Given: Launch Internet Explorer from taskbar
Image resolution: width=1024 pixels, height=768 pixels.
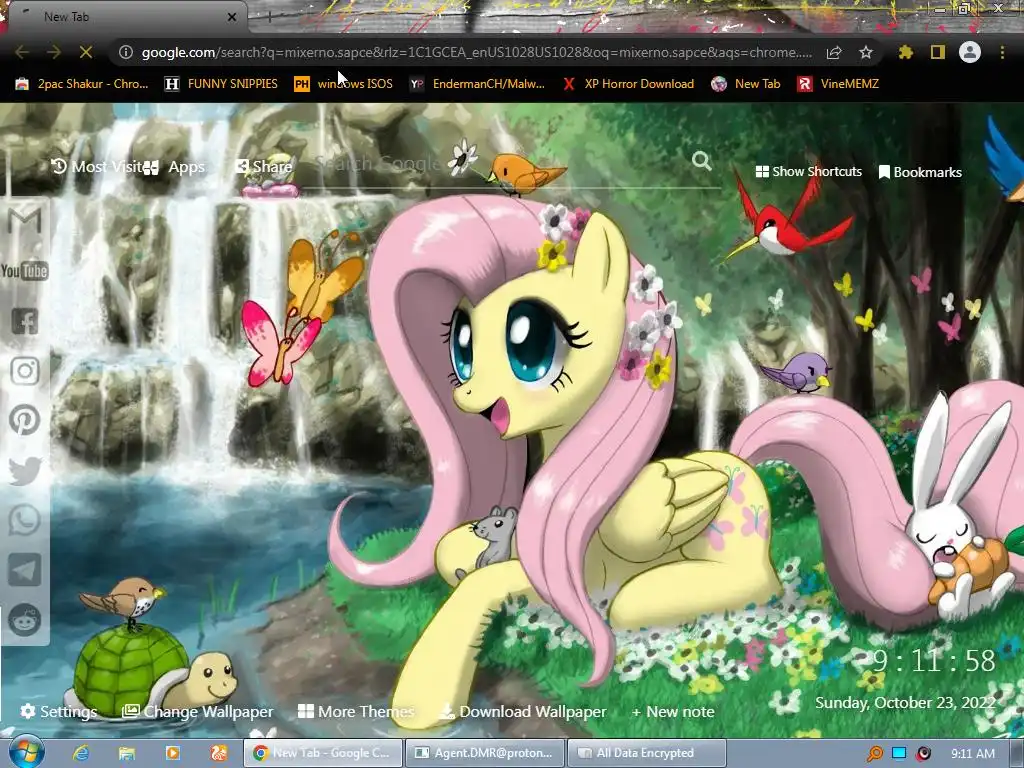Looking at the screenshot, I should (81, 753).
